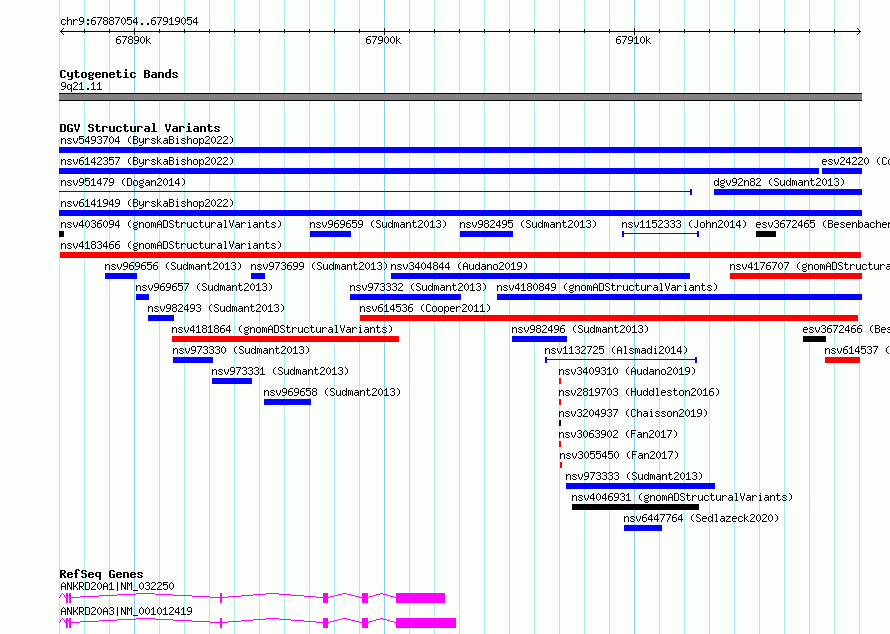Screen dimensions: 890x634
Task: Click the nsv3063902 (Fan2017) label
Action: point(618,434)
